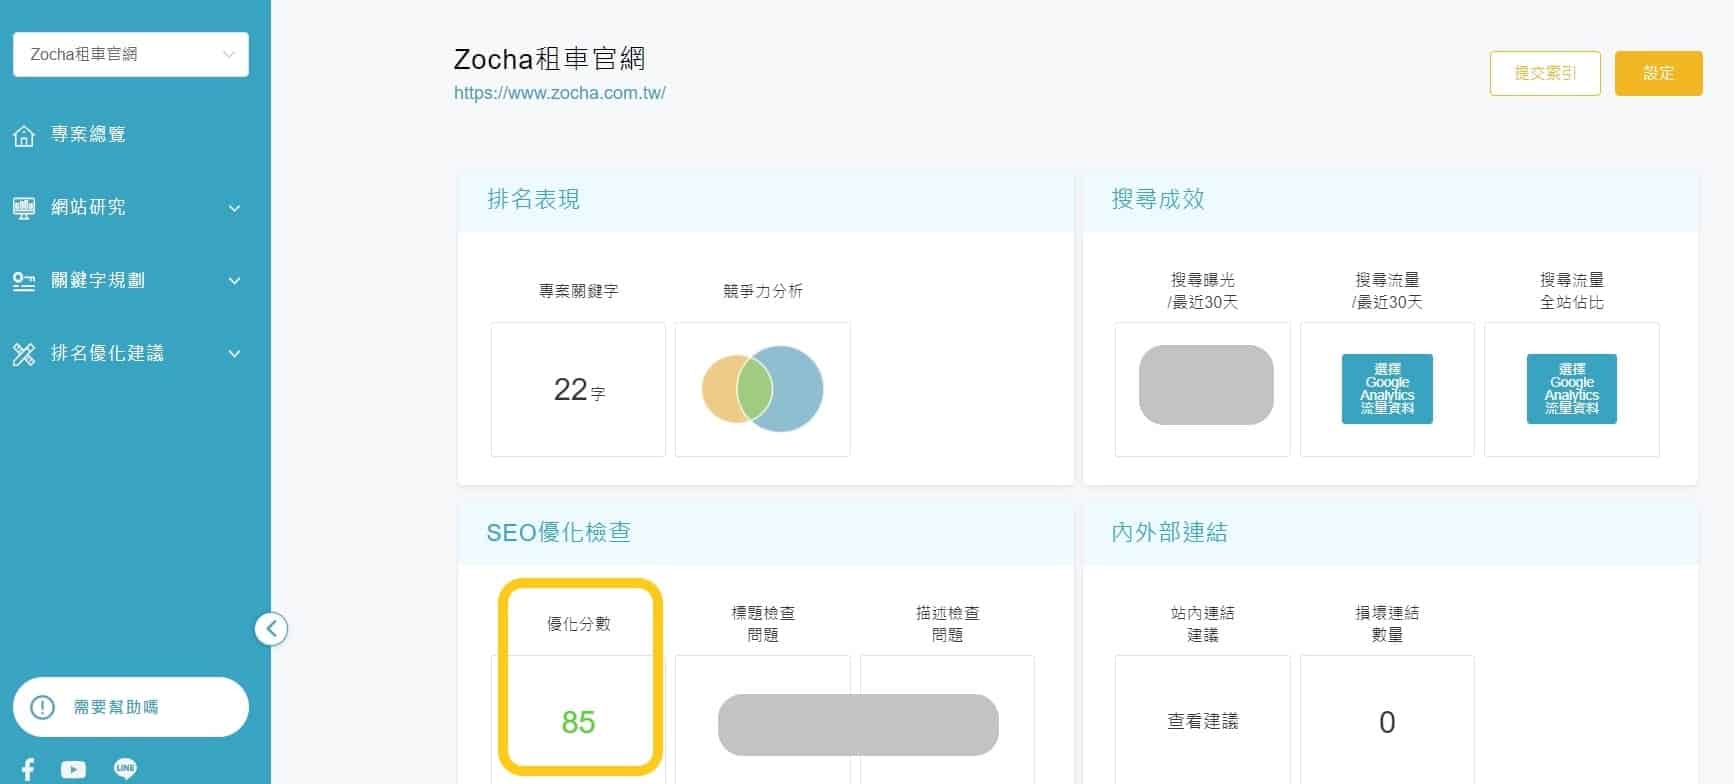Open the LINE icon in sidebar footer

pos(125,768)
